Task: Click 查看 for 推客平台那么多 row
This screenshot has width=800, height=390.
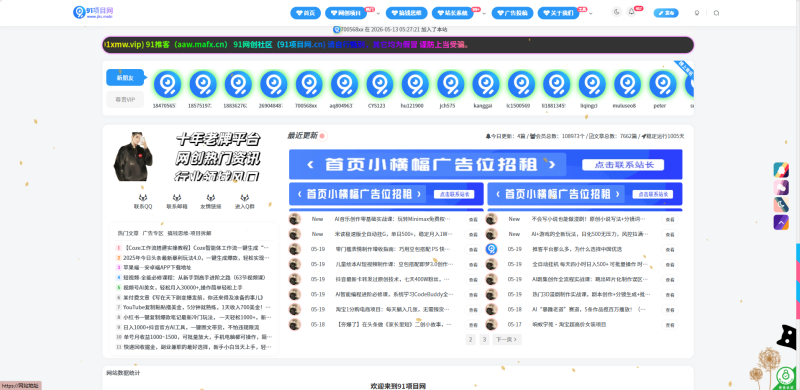Action: [x=670, y=250]
